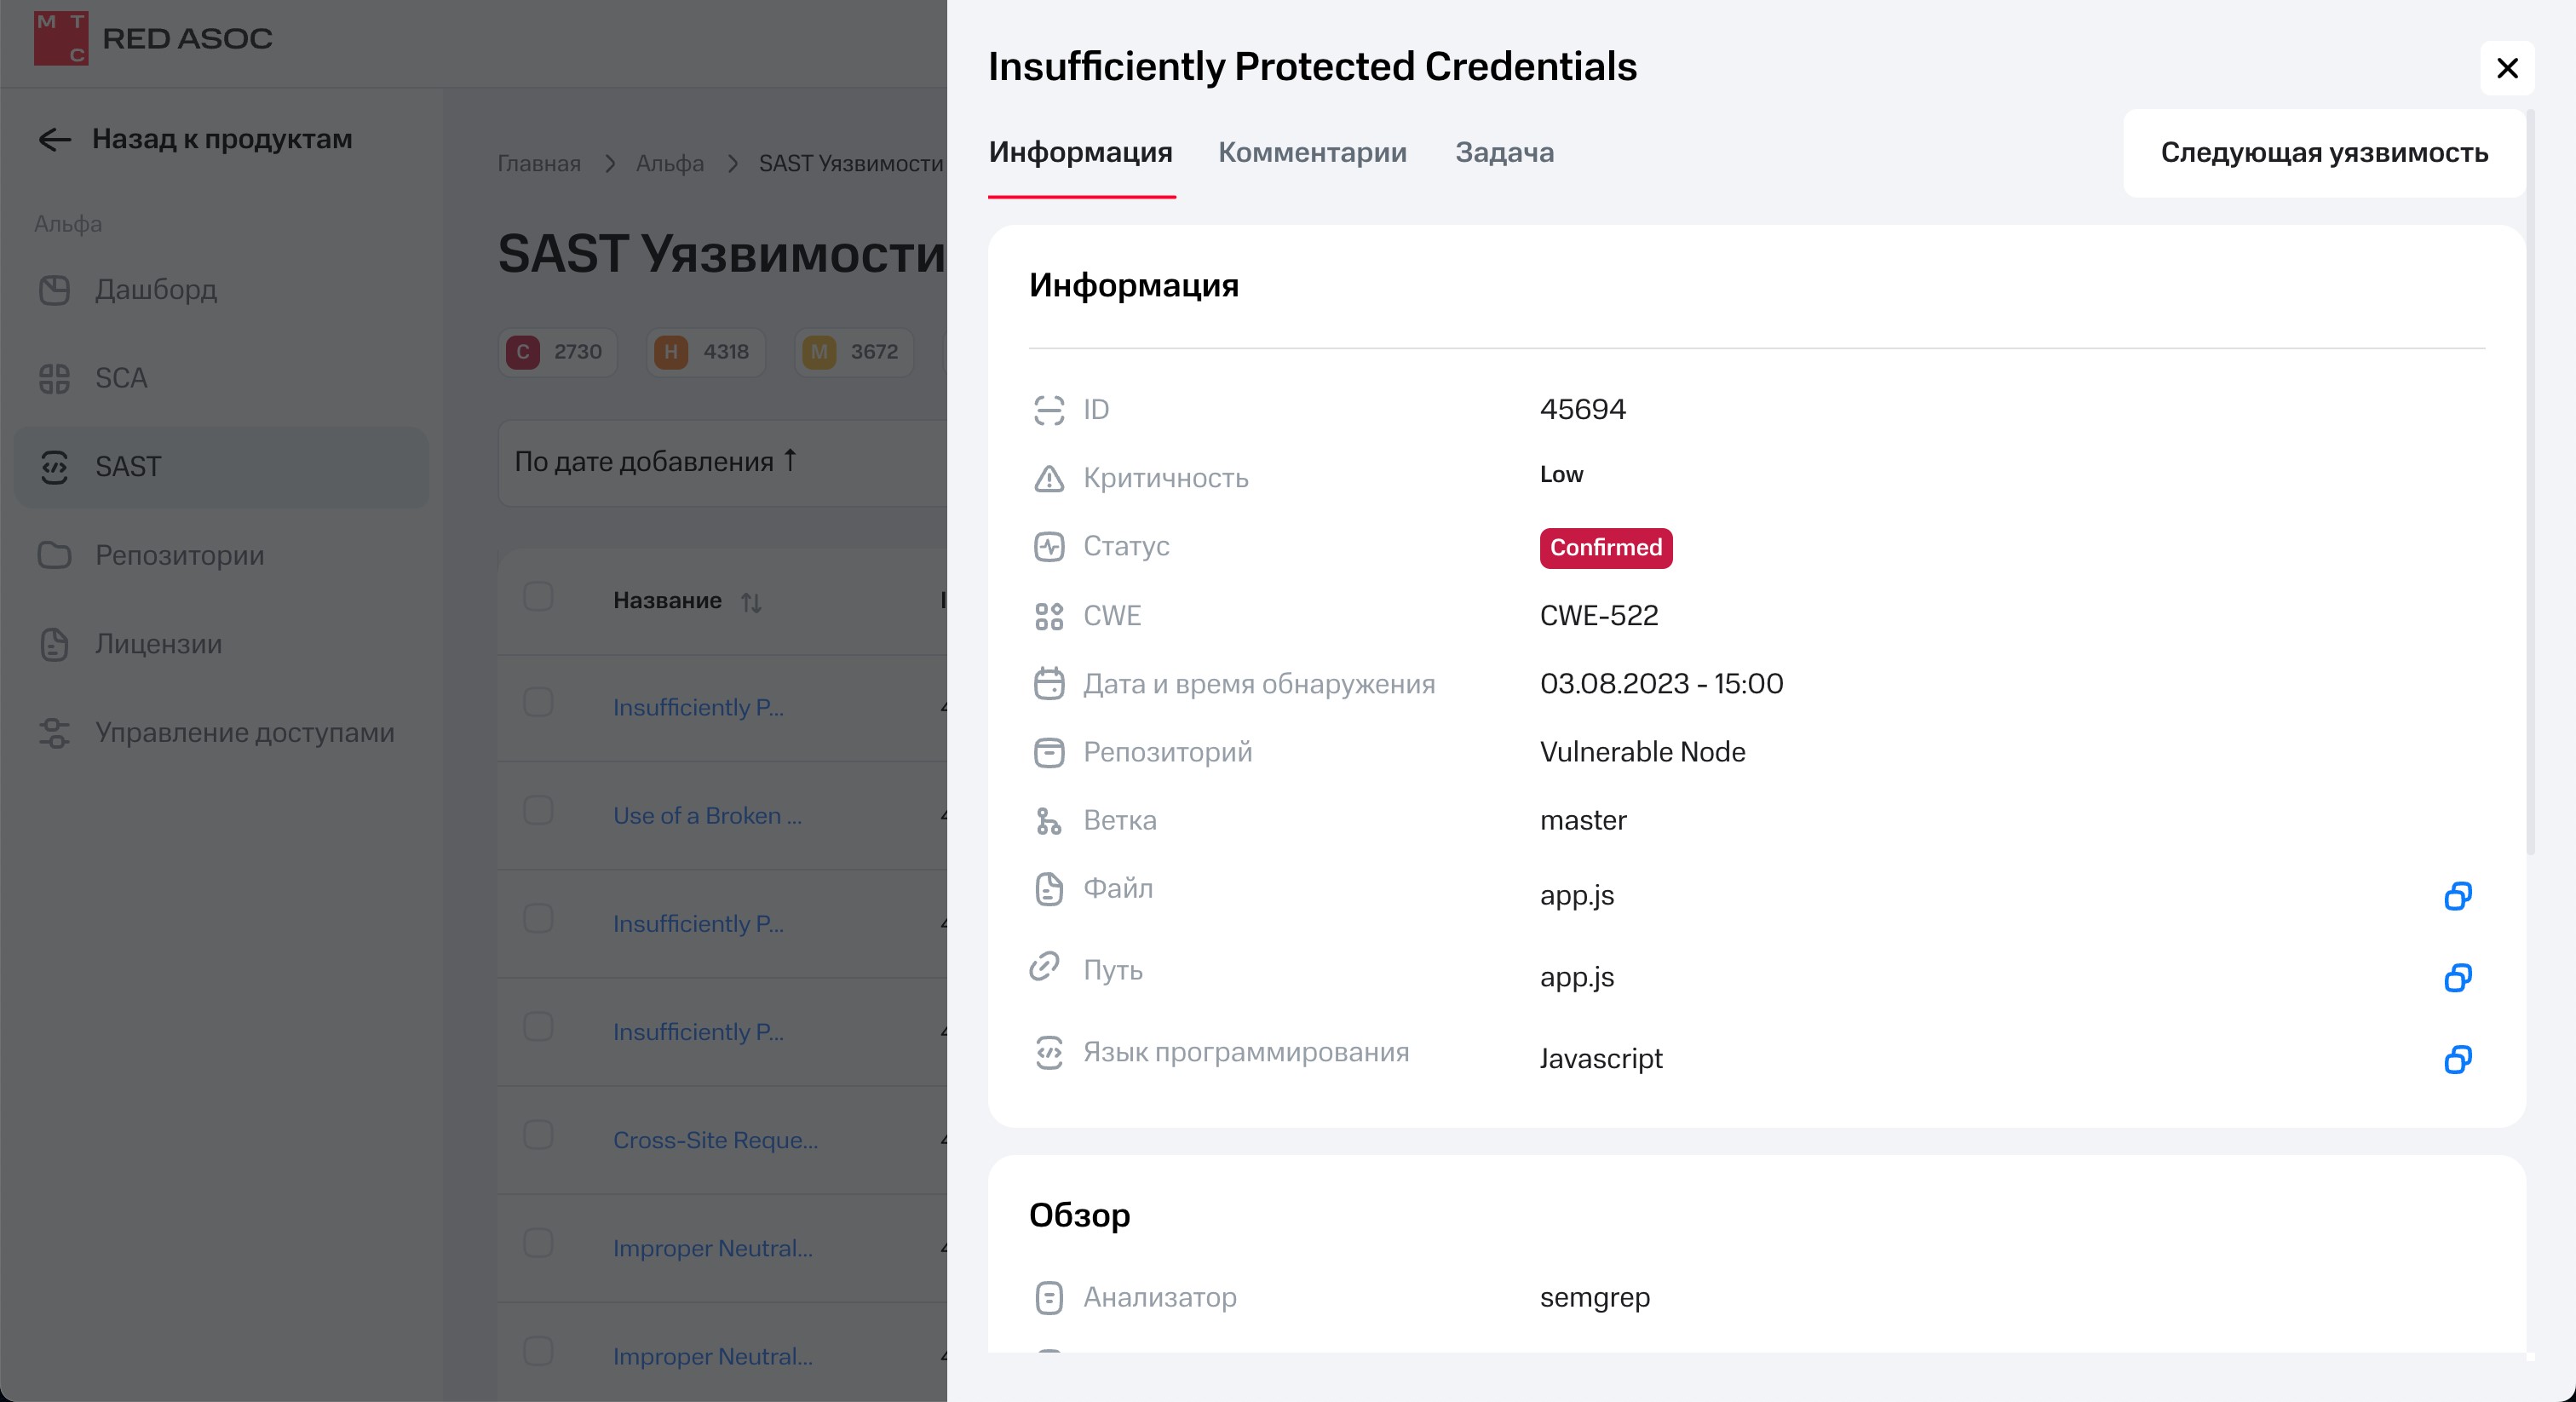Image resolution: width=2576 pixels, height=1402 pixels.
Task: Open the access management sliders icon
Action: click(x=54, y=733)
